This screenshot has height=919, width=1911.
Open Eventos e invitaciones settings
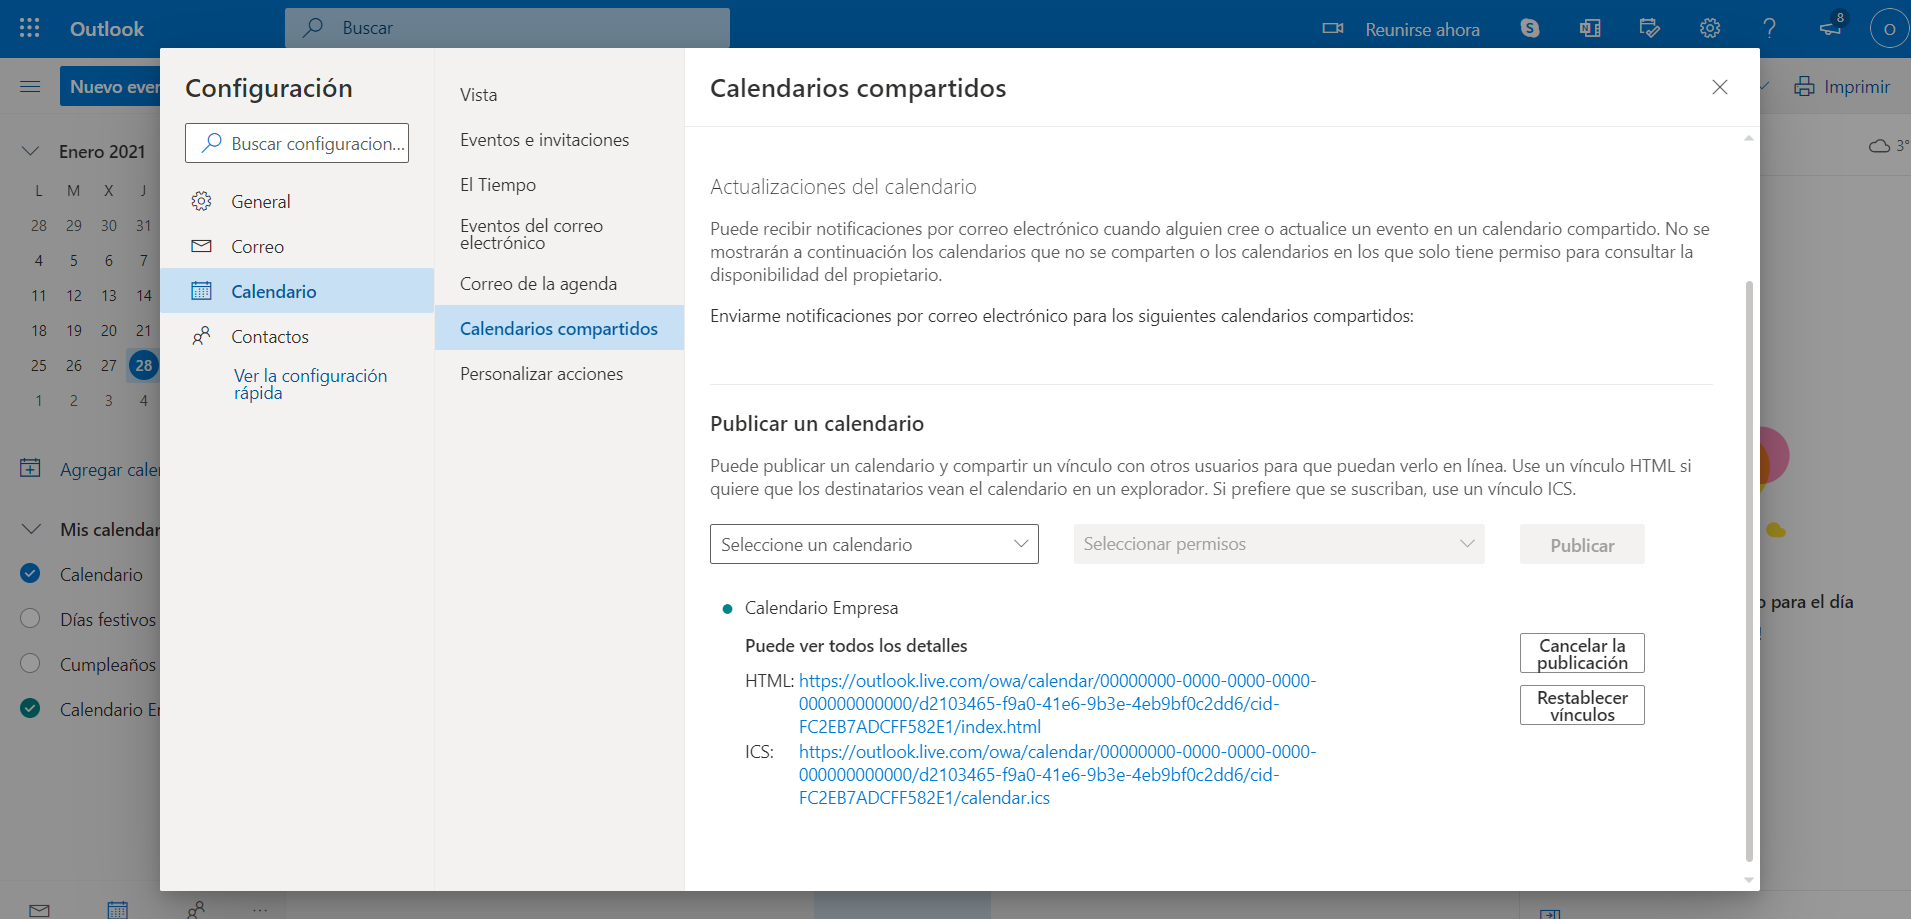(544, 140)
